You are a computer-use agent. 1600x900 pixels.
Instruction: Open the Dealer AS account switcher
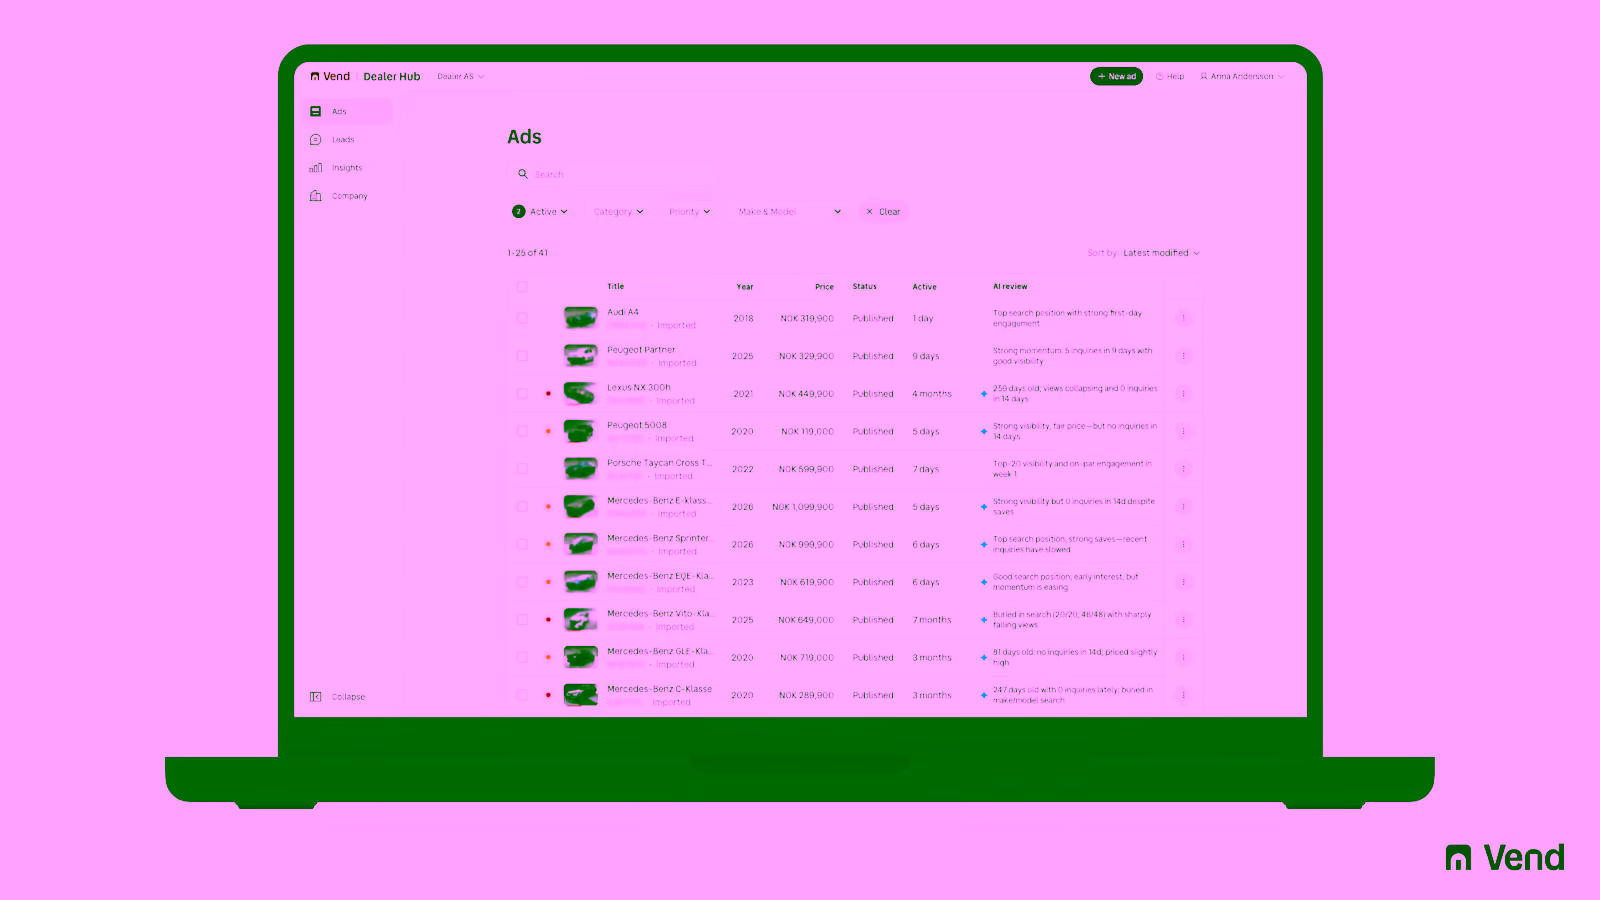pyautogui.click(x=460, y=76)
